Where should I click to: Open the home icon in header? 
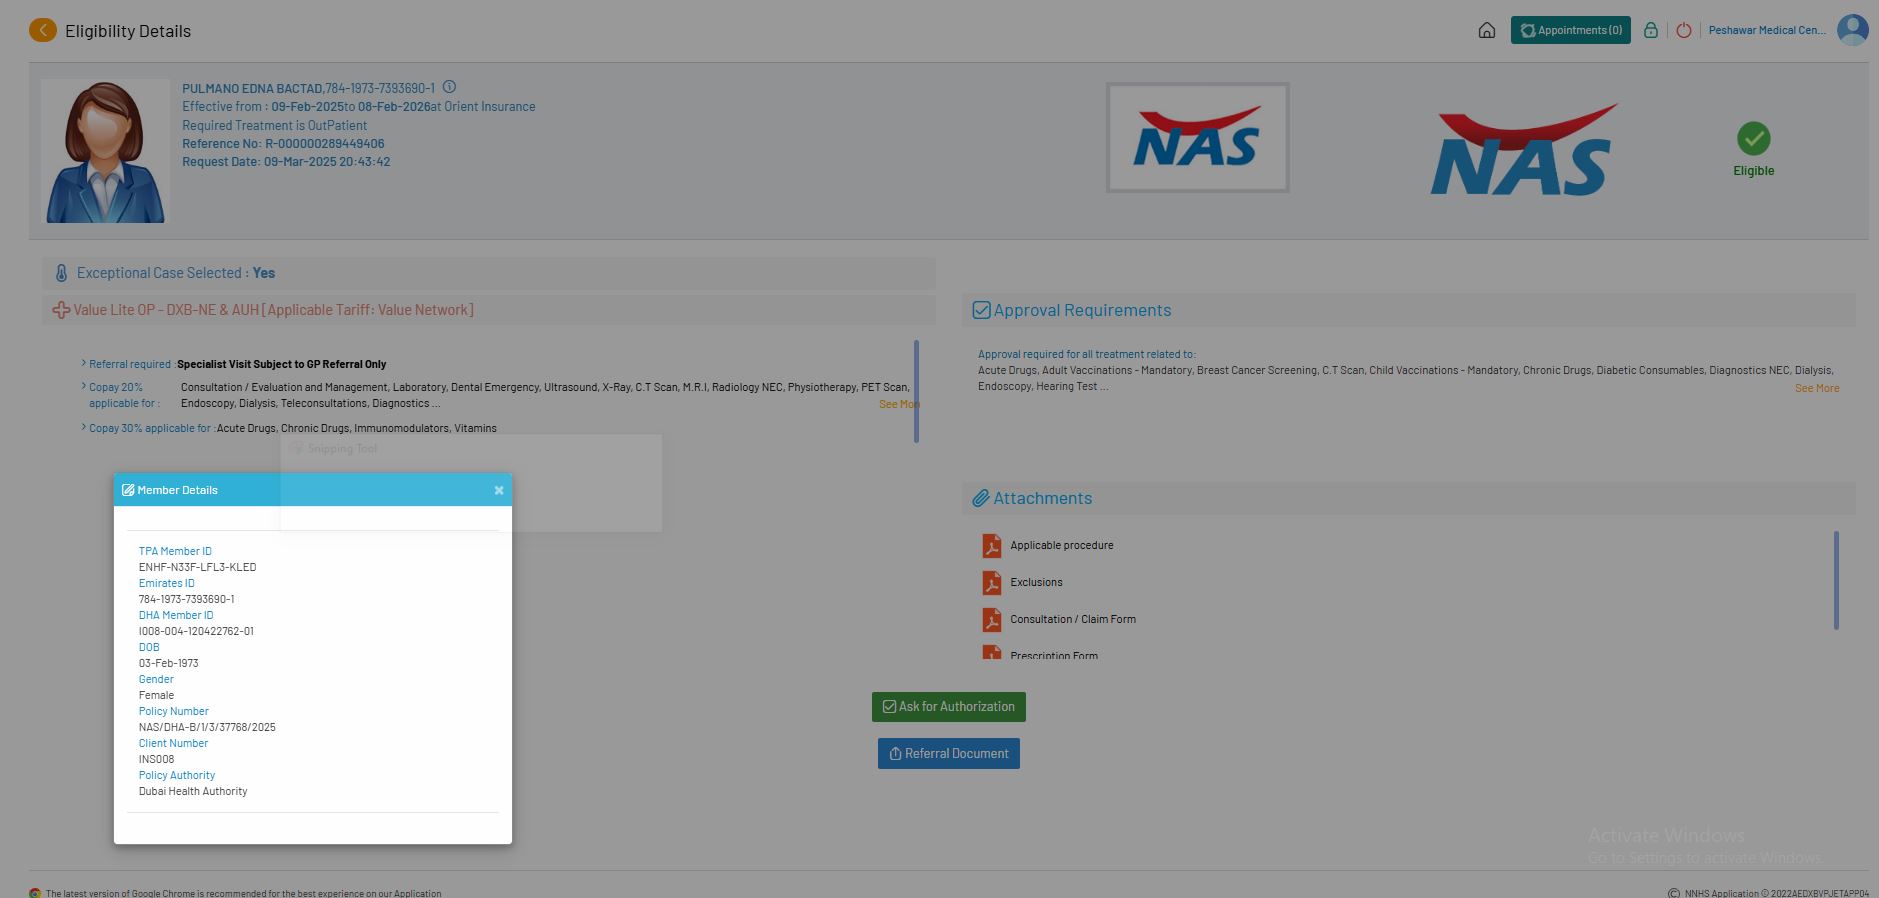point(1487,31)
